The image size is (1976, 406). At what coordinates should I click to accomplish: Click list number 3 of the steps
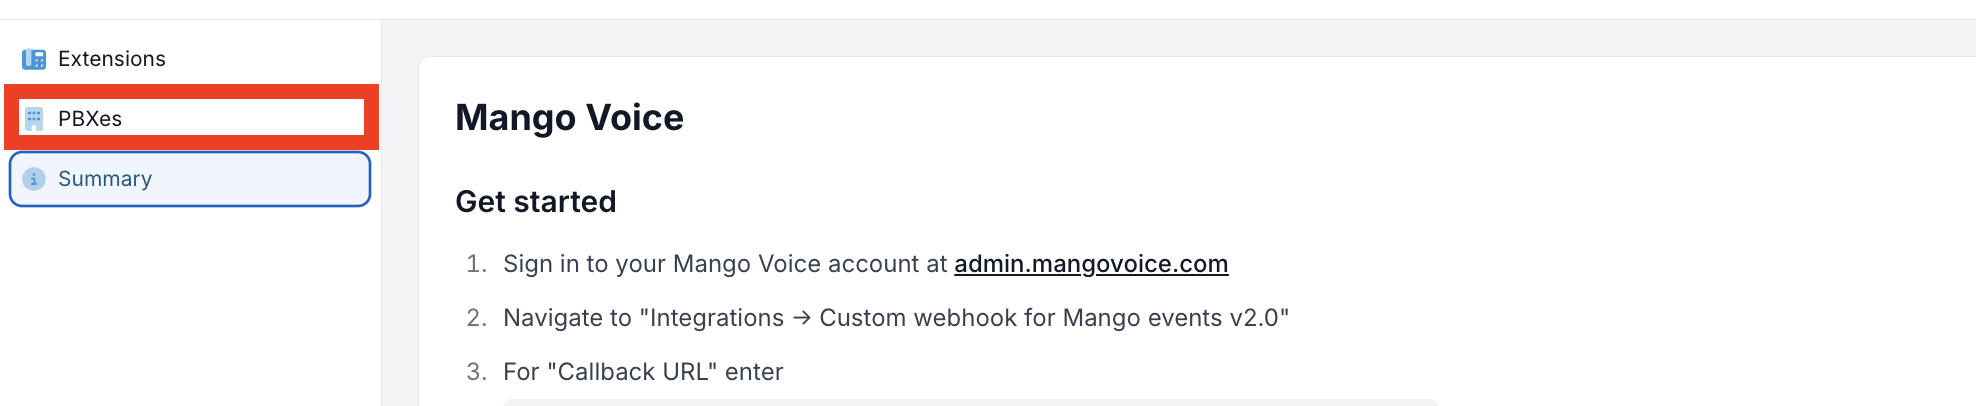[477, 372]
